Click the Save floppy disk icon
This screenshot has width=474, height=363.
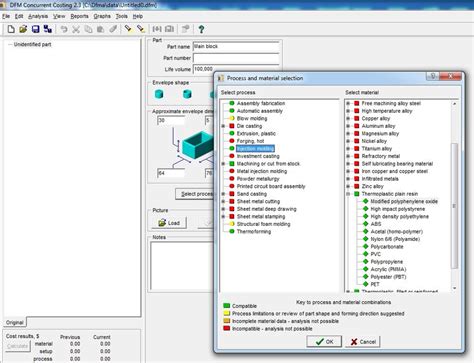[x=35, y=29]
